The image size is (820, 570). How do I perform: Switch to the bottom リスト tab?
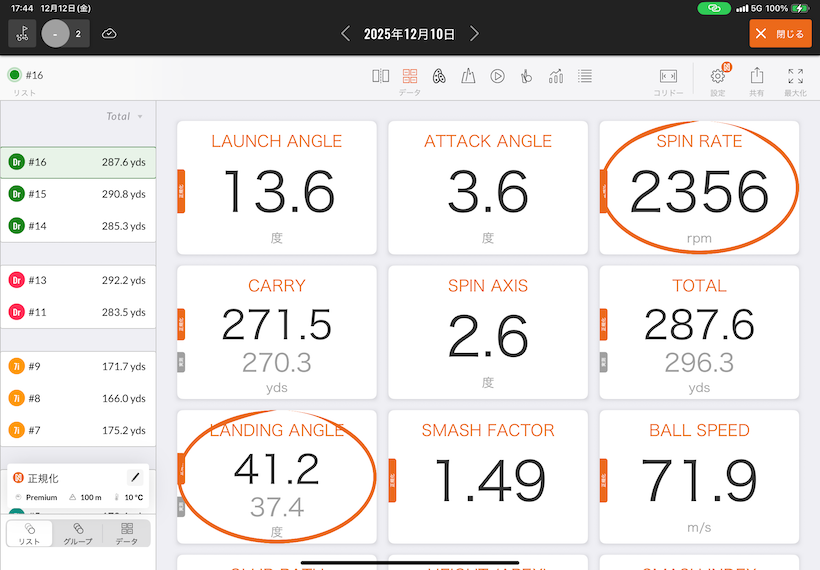click(30, 533)
